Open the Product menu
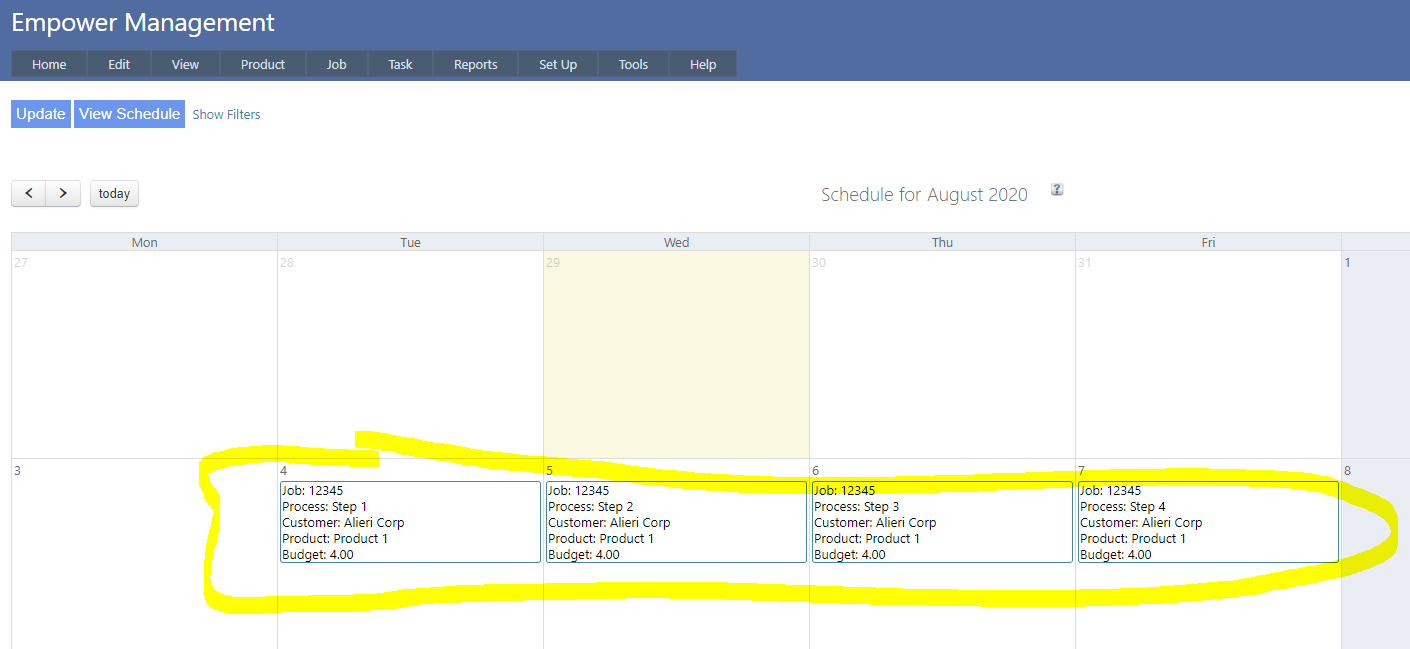 click(x=263, y=64)
